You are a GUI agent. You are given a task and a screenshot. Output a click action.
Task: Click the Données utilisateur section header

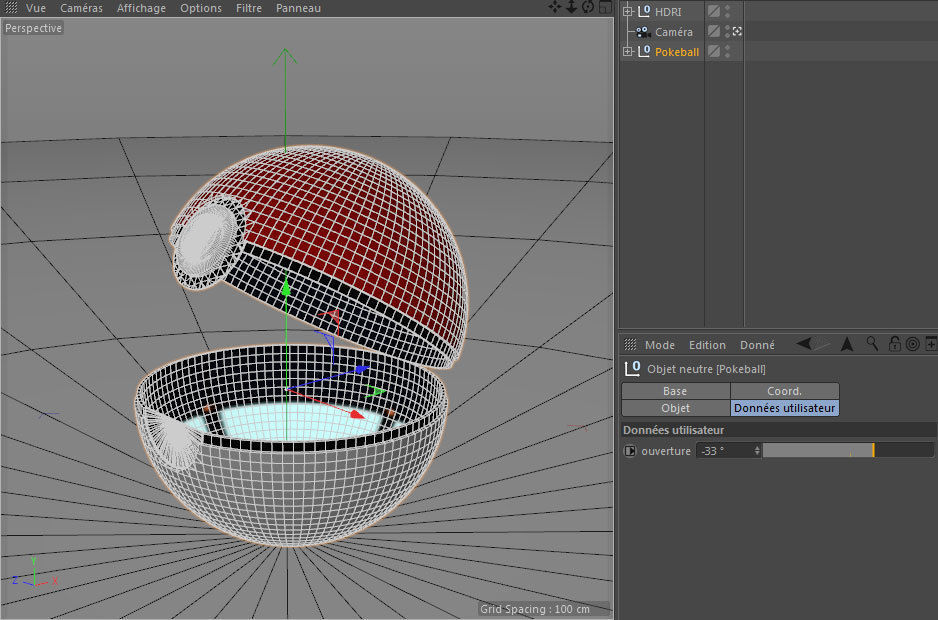[779, 430]
